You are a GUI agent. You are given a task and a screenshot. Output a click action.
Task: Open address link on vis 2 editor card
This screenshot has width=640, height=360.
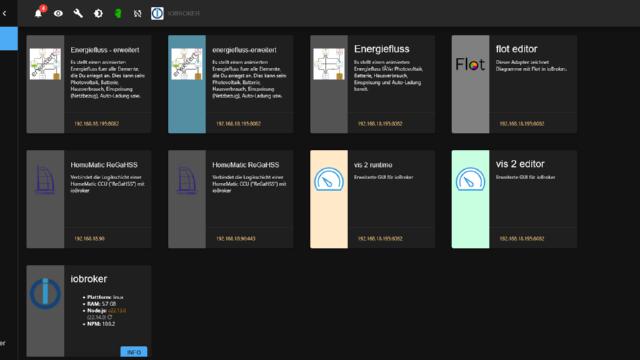pos(522,239)
